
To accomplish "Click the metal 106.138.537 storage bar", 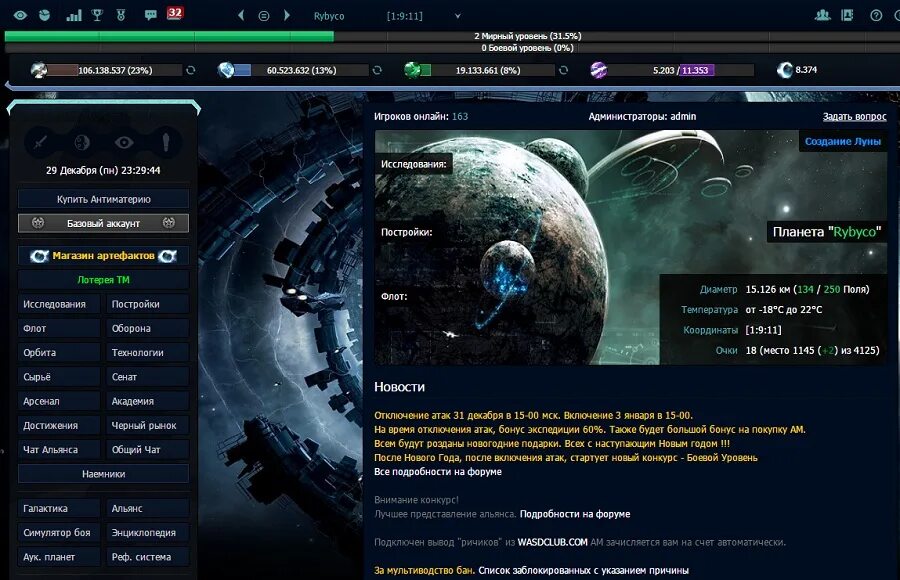I will pos(115,70).
